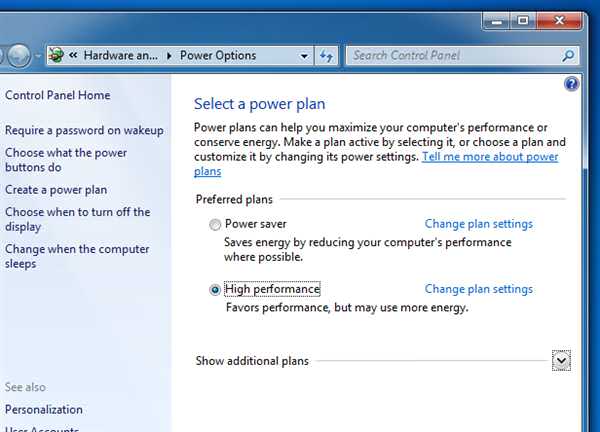Minimize the Power Options window

pyautogui.click(x=497, y=21)
